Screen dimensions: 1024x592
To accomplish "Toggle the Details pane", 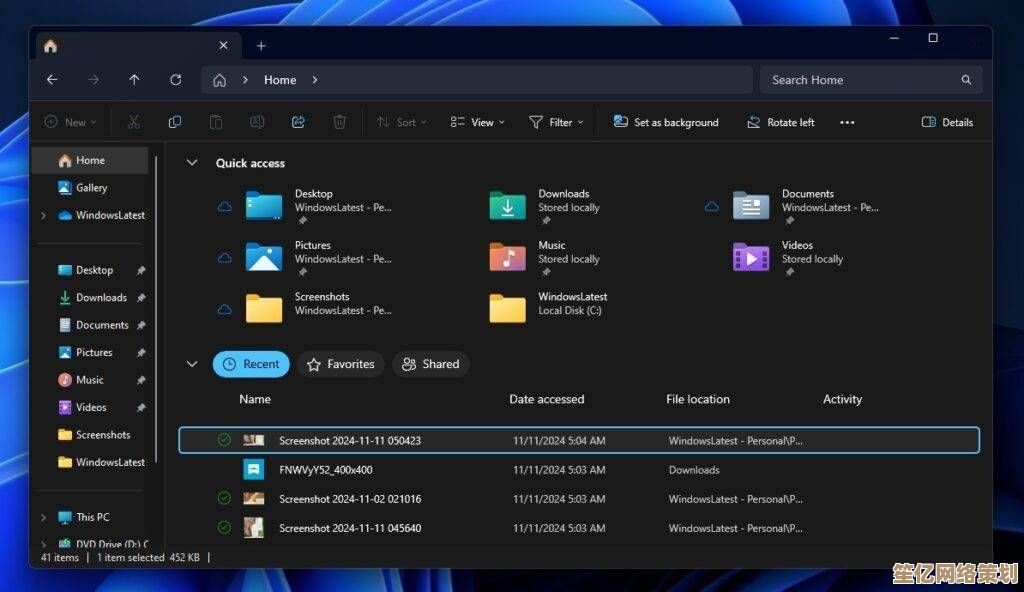I will [x=946, y=122].
